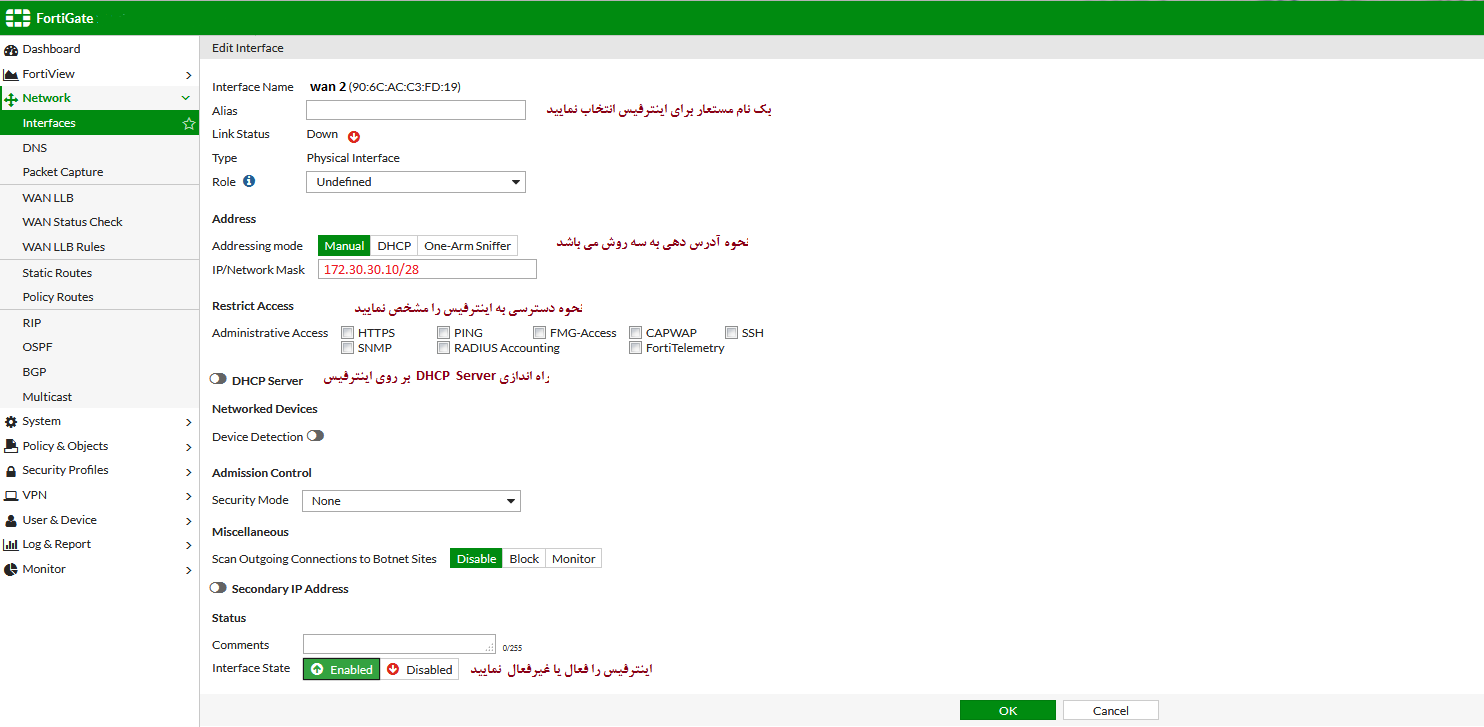1484x727 pixels.
Task: Open the Role dropdown set to Undefined
Action: click(415, 182)
